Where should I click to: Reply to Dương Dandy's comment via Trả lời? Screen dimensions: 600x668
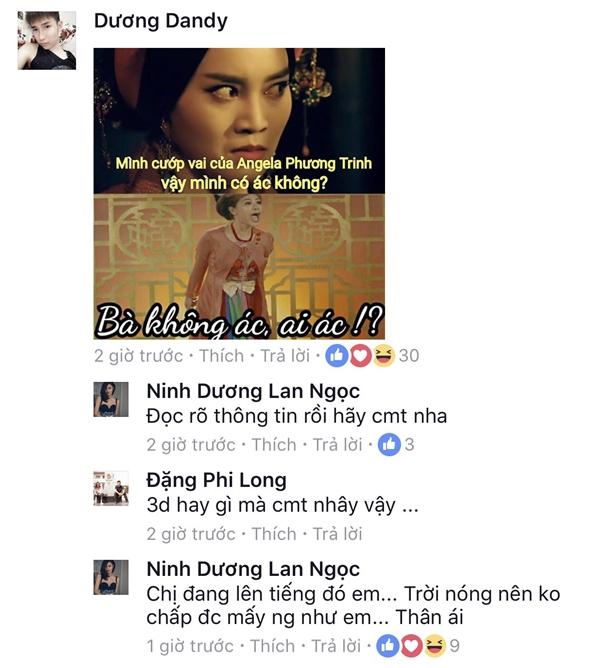(285, 356)
